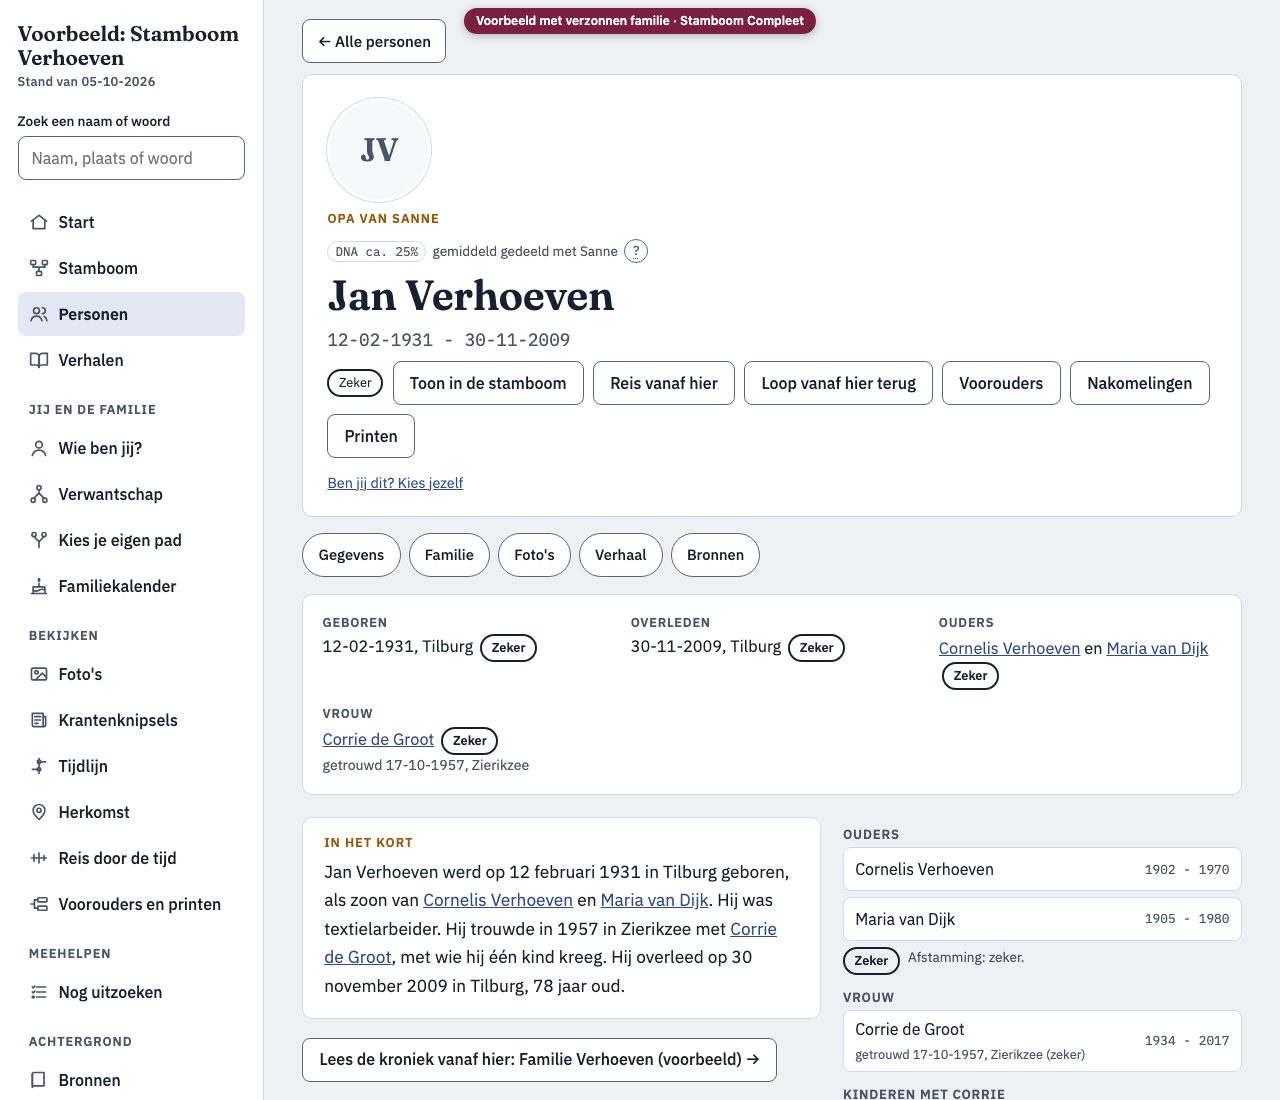Click the Printen button
1280x1100 pixels.
371,436
